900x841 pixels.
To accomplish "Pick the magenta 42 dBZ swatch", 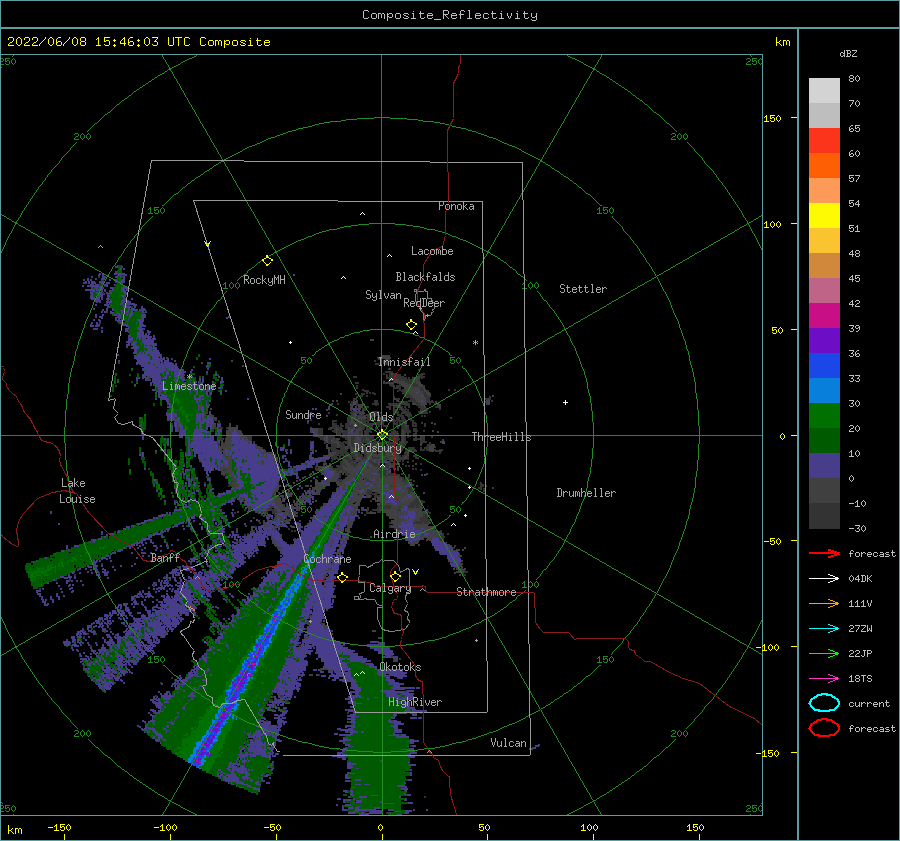I will coord(824,316).
